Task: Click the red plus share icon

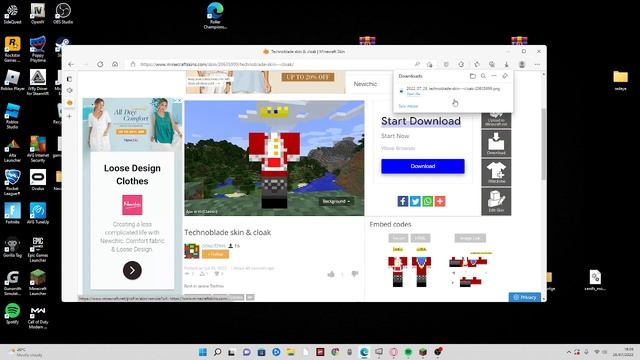Action: click(440, 201)
